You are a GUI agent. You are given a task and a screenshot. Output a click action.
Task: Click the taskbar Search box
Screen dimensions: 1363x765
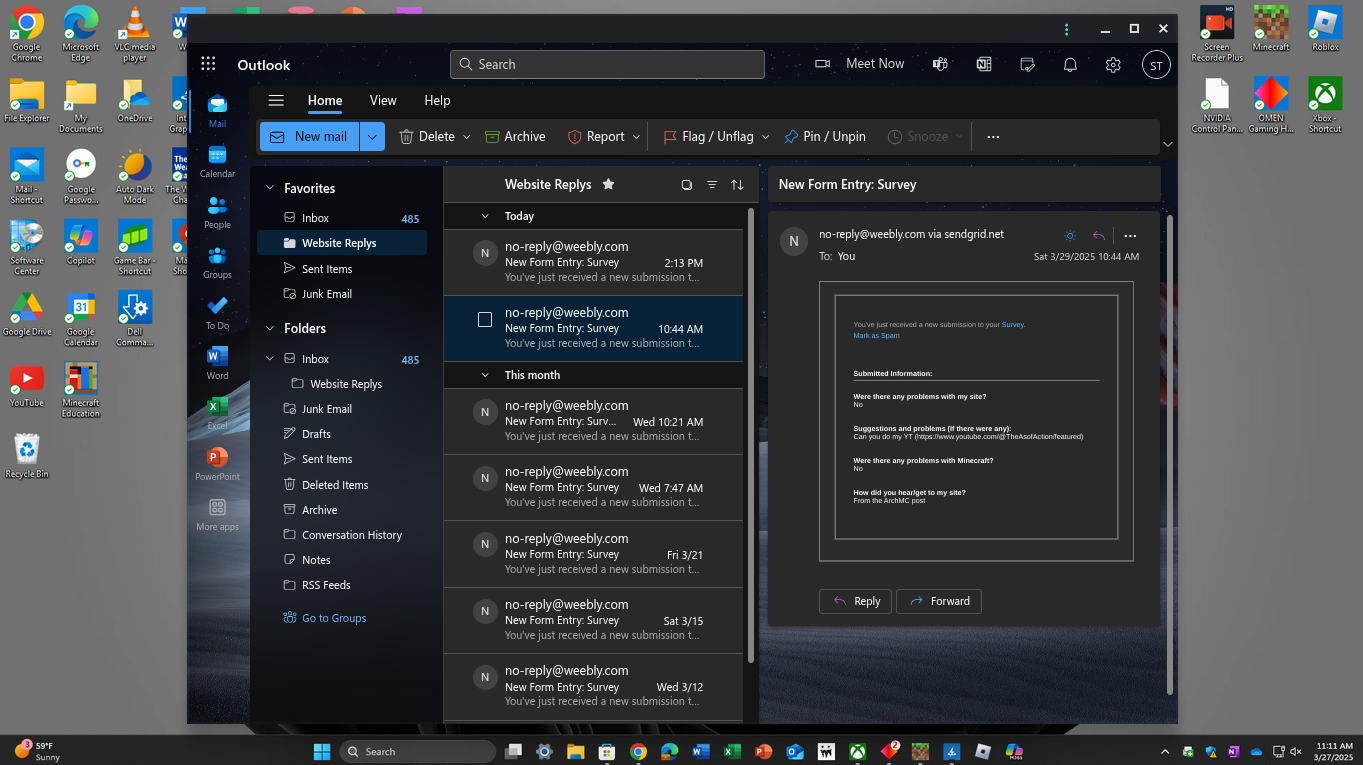click(x=418, y=751)
